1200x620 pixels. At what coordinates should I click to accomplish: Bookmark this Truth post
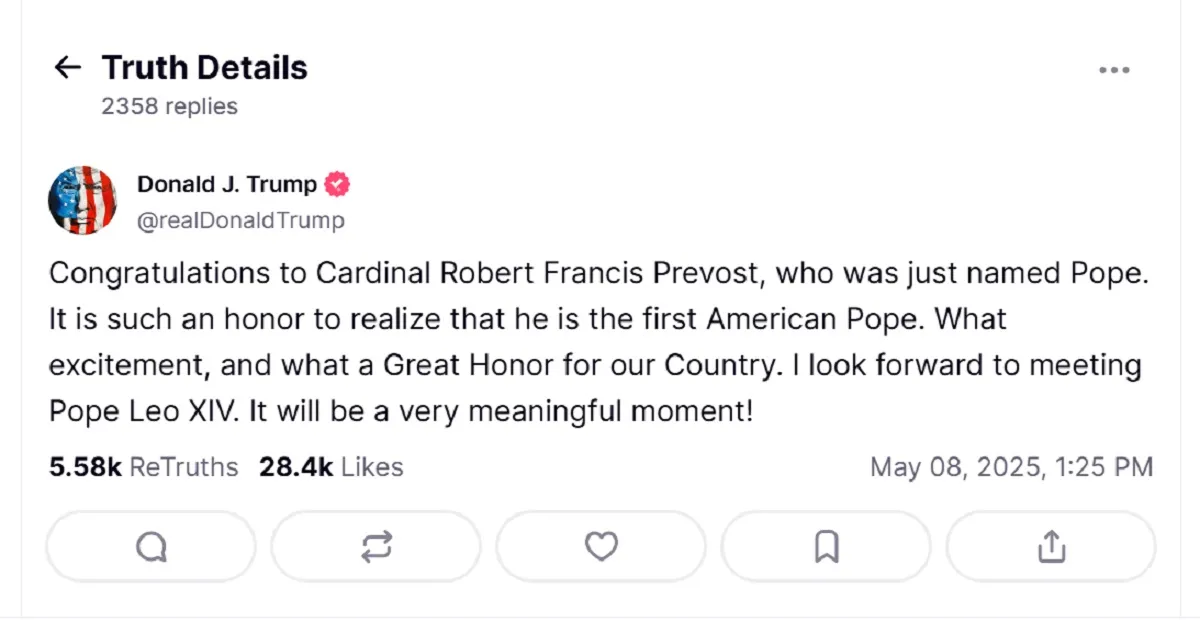(826, 546)
